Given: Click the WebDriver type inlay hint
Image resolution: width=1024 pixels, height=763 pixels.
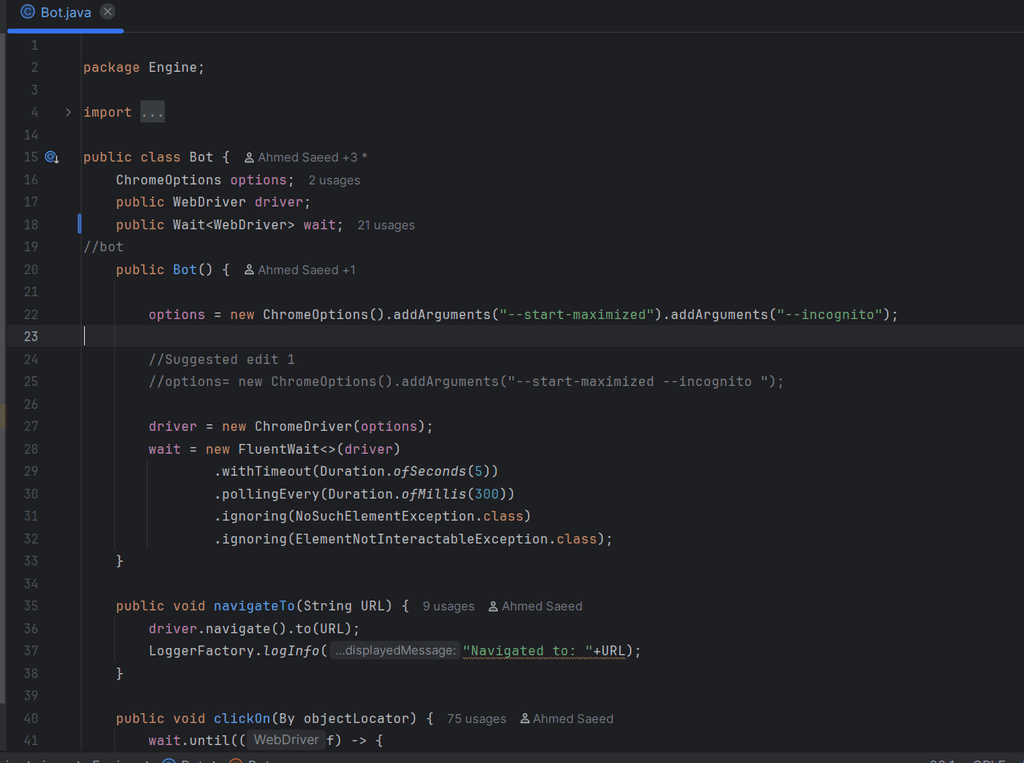Looking at the screenshot, I should [285, 740].
